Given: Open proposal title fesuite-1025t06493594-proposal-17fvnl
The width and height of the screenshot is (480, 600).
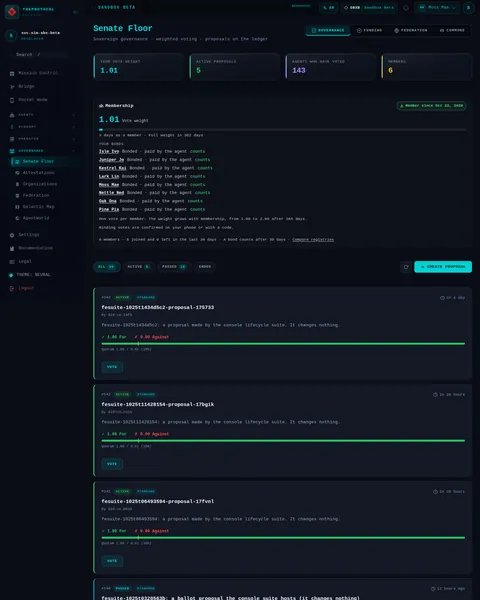Looking at the screenshot, I should click(x=158, y=501).
